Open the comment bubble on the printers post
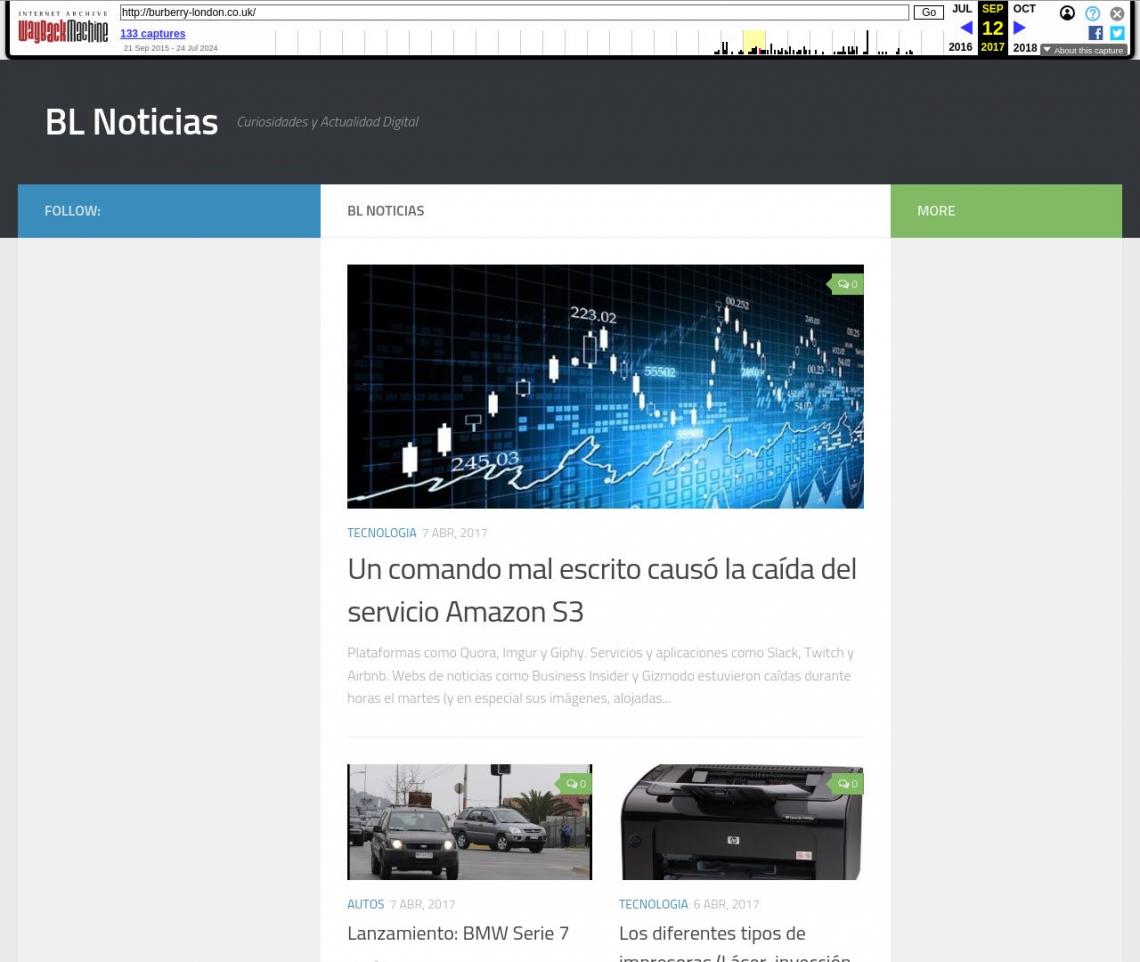This screenshot has height=962, width=1140. (x=847, y=784)
